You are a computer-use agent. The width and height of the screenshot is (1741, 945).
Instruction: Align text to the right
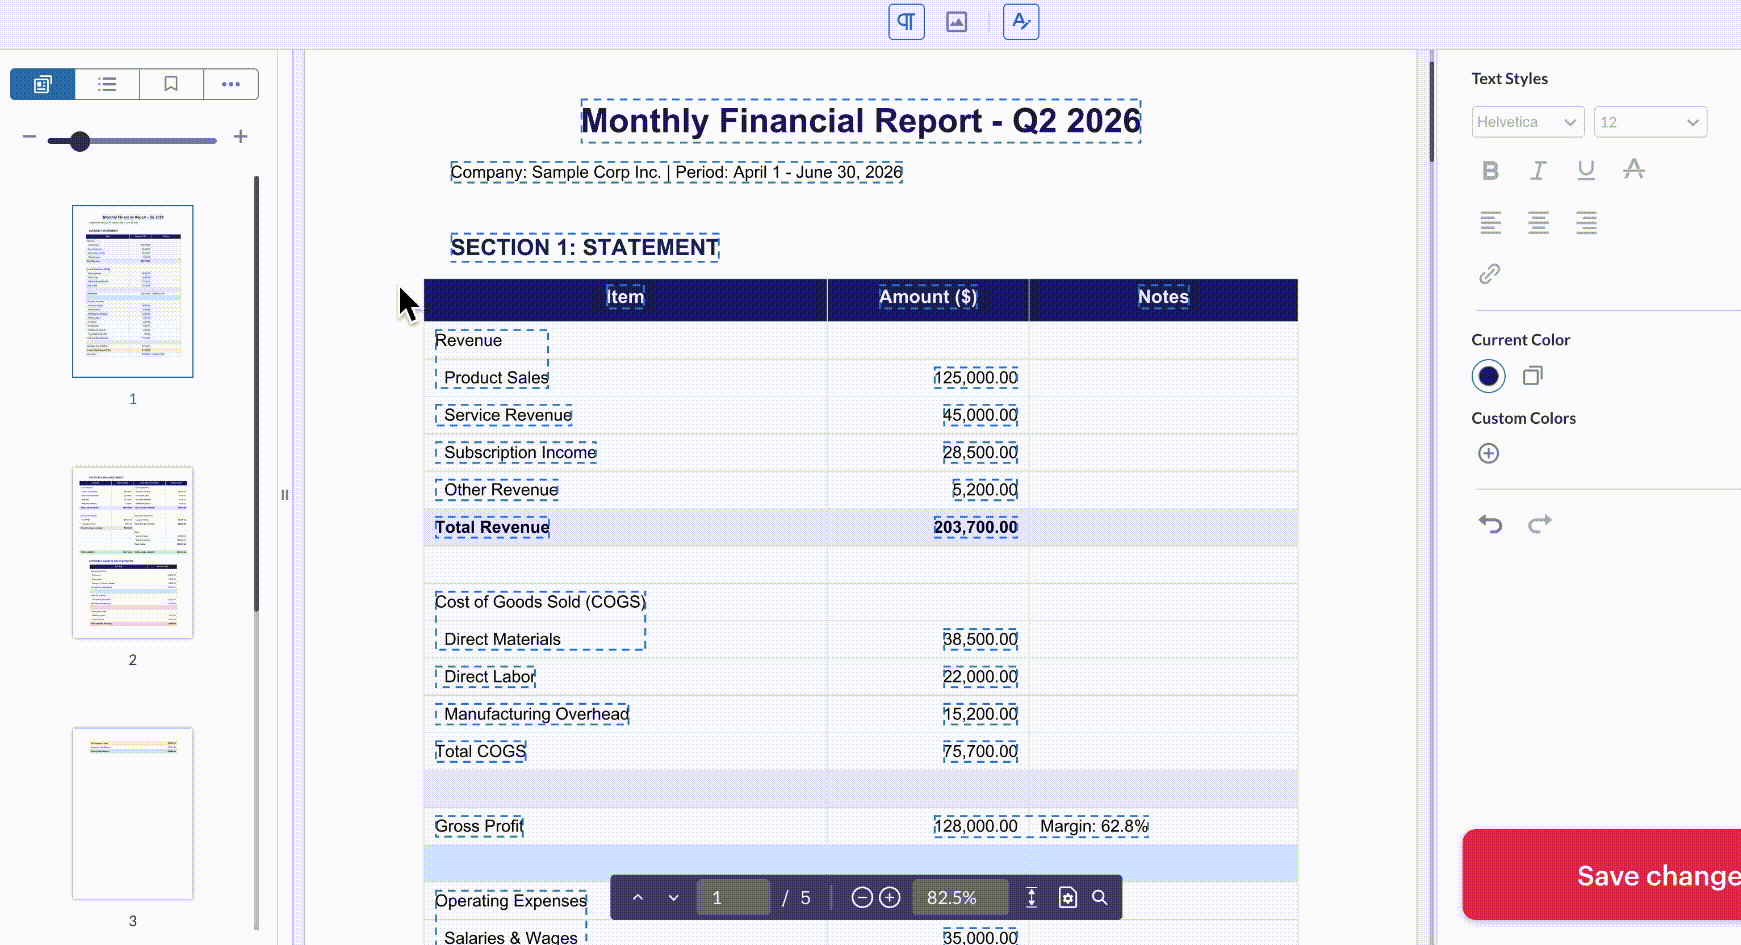point(1586,222)
